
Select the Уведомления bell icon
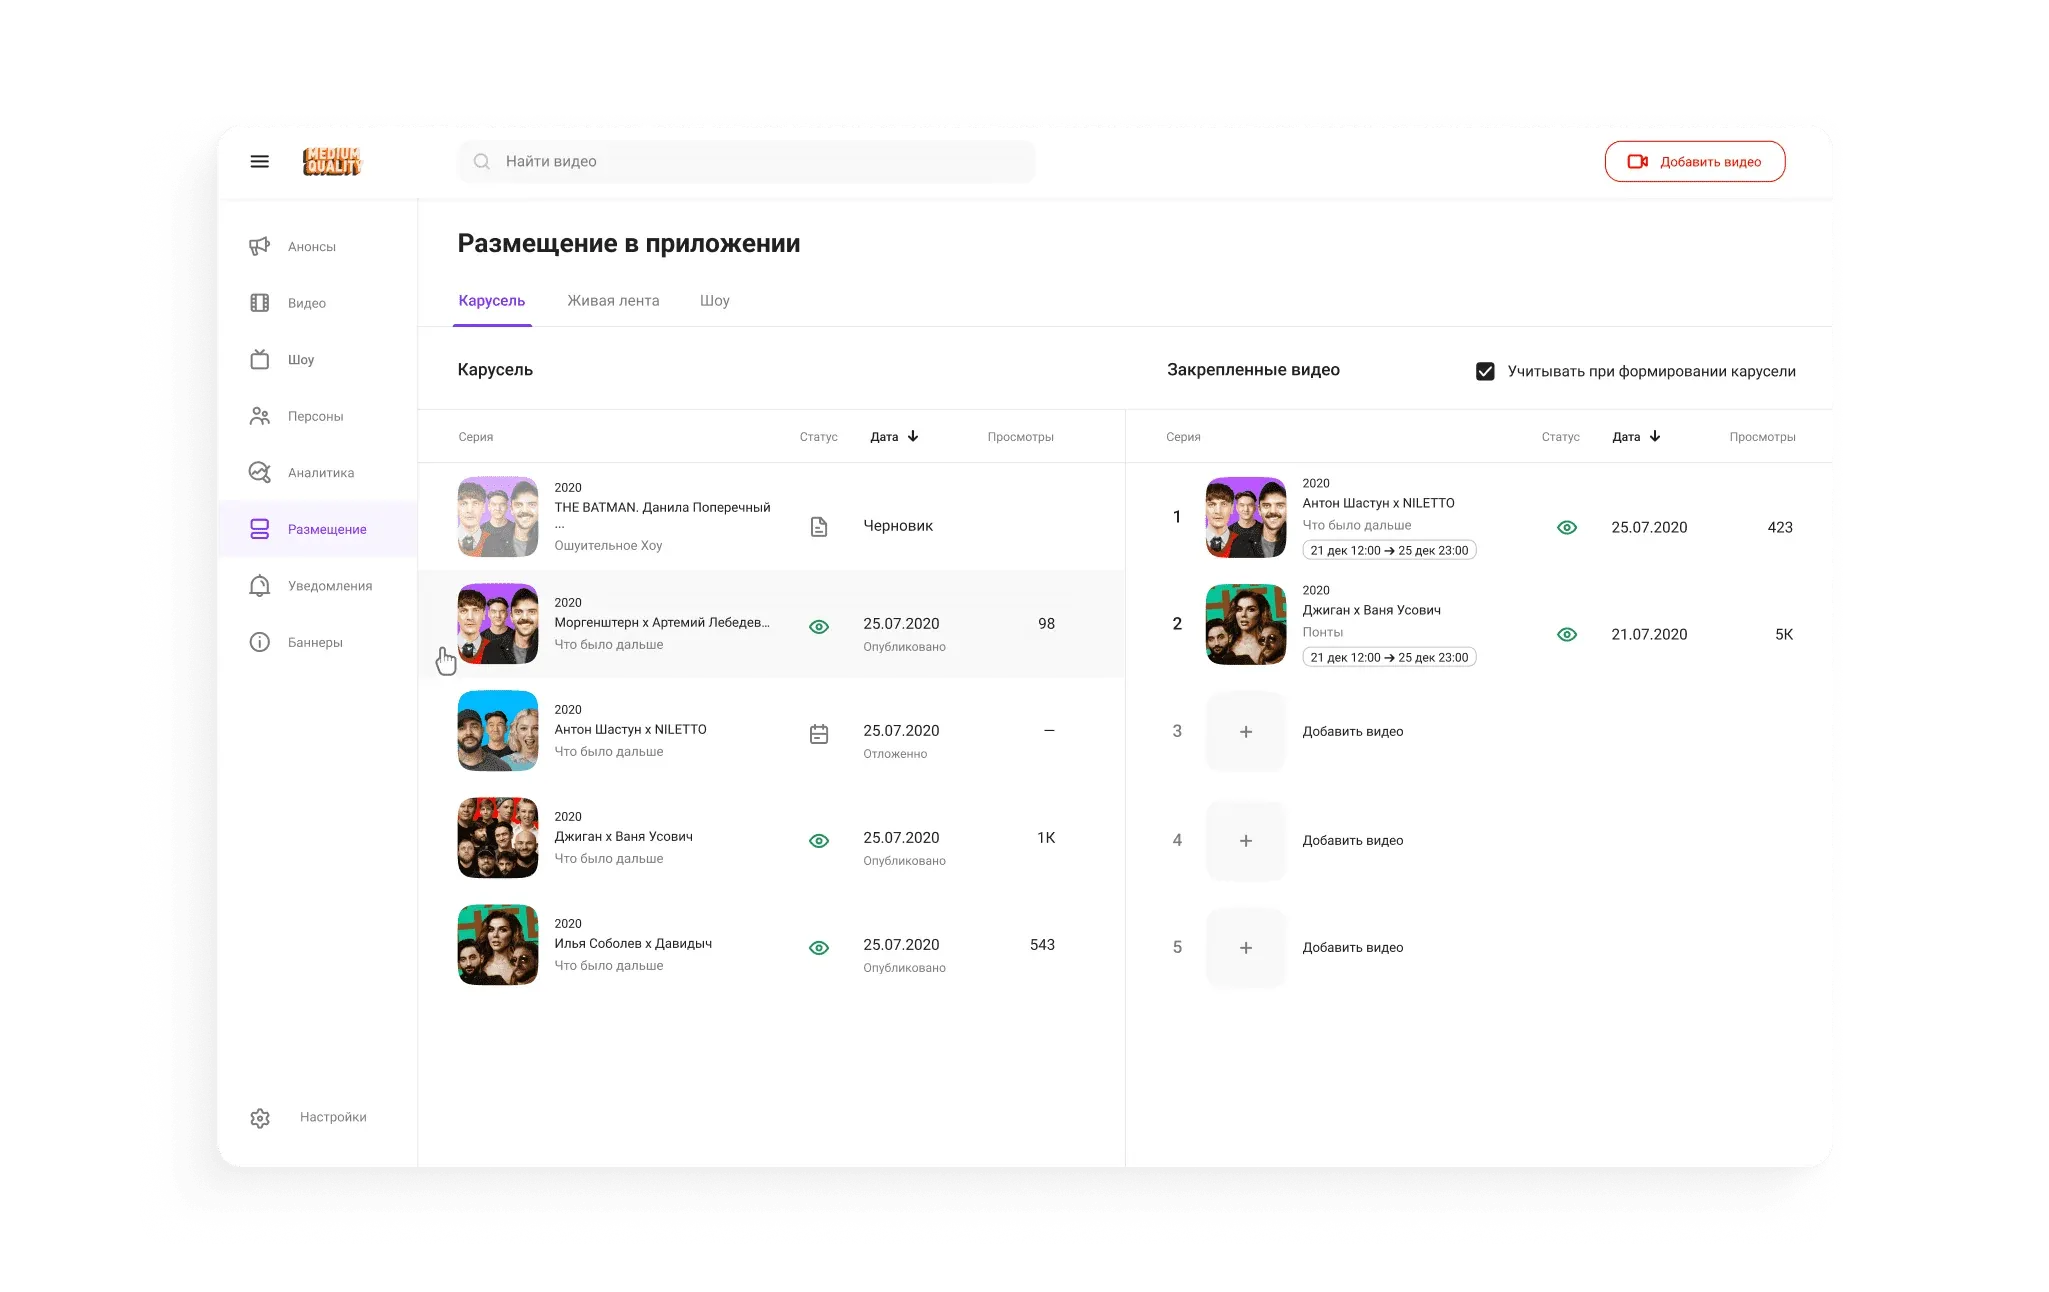[x=260, y=585]
